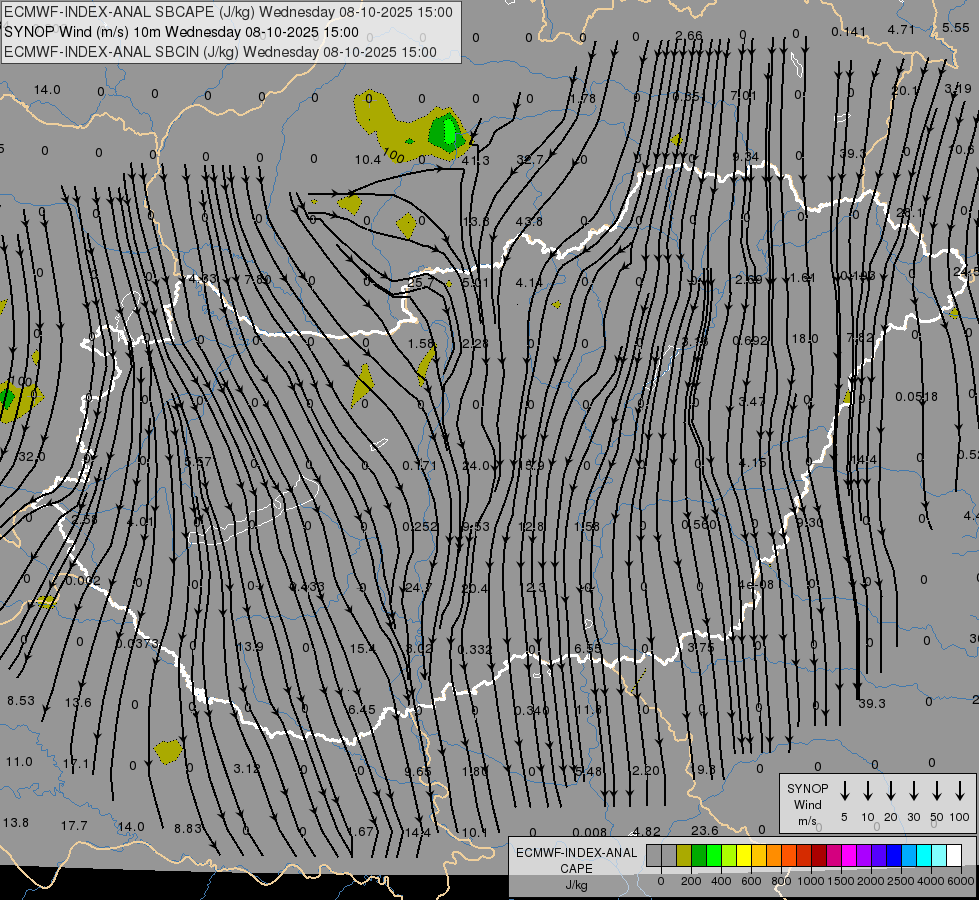This screenshot has width=979, height=900.
Task: Pick the white 6000 J/kg color swatch
Action: pyautogui.click(x=953, y=855)
